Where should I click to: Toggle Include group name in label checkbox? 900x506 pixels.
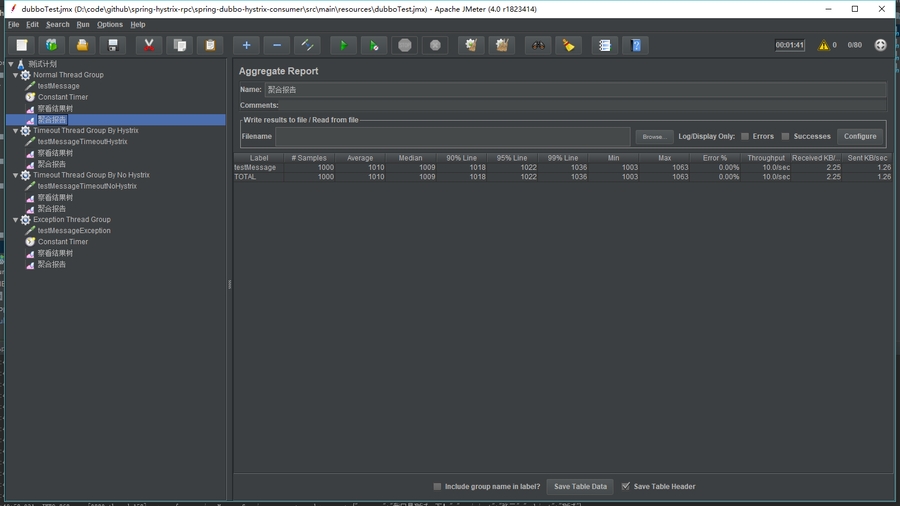click(437, 487)
